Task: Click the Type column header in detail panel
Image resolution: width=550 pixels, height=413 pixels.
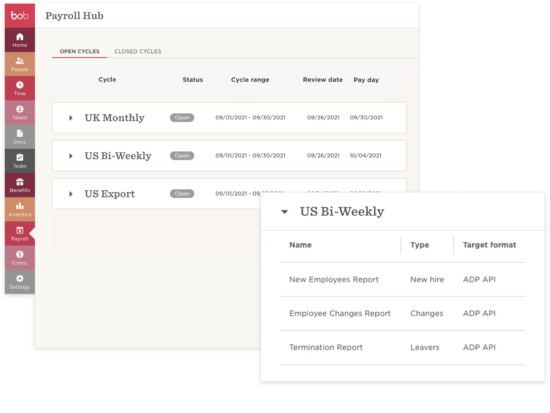Action: (x=420, y=245)
